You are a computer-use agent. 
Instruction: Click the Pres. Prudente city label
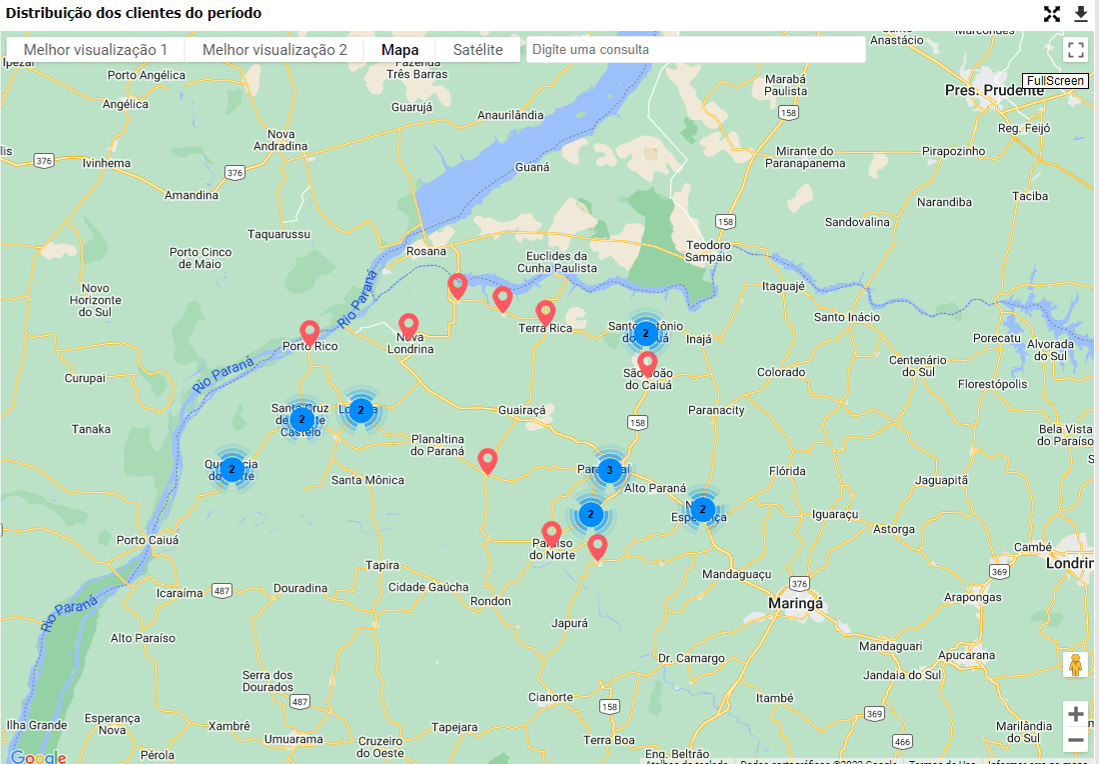pos(994,90)
